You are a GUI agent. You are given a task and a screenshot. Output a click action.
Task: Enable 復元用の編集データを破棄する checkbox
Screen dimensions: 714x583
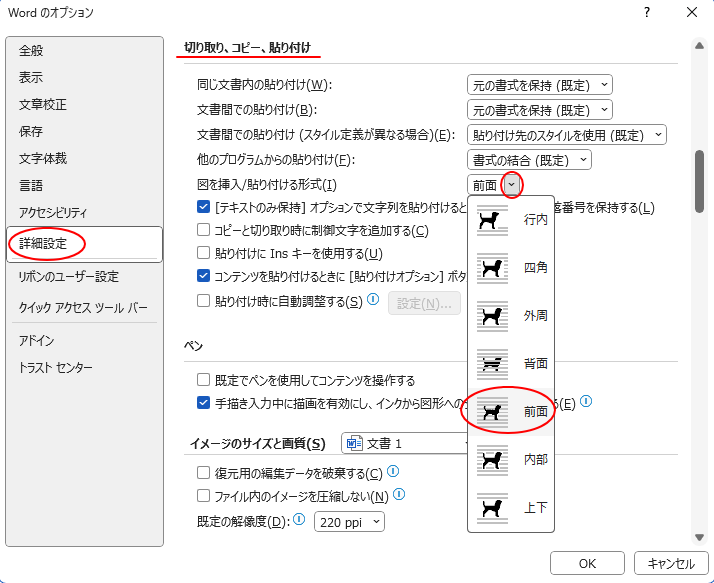tap(203, 472)
